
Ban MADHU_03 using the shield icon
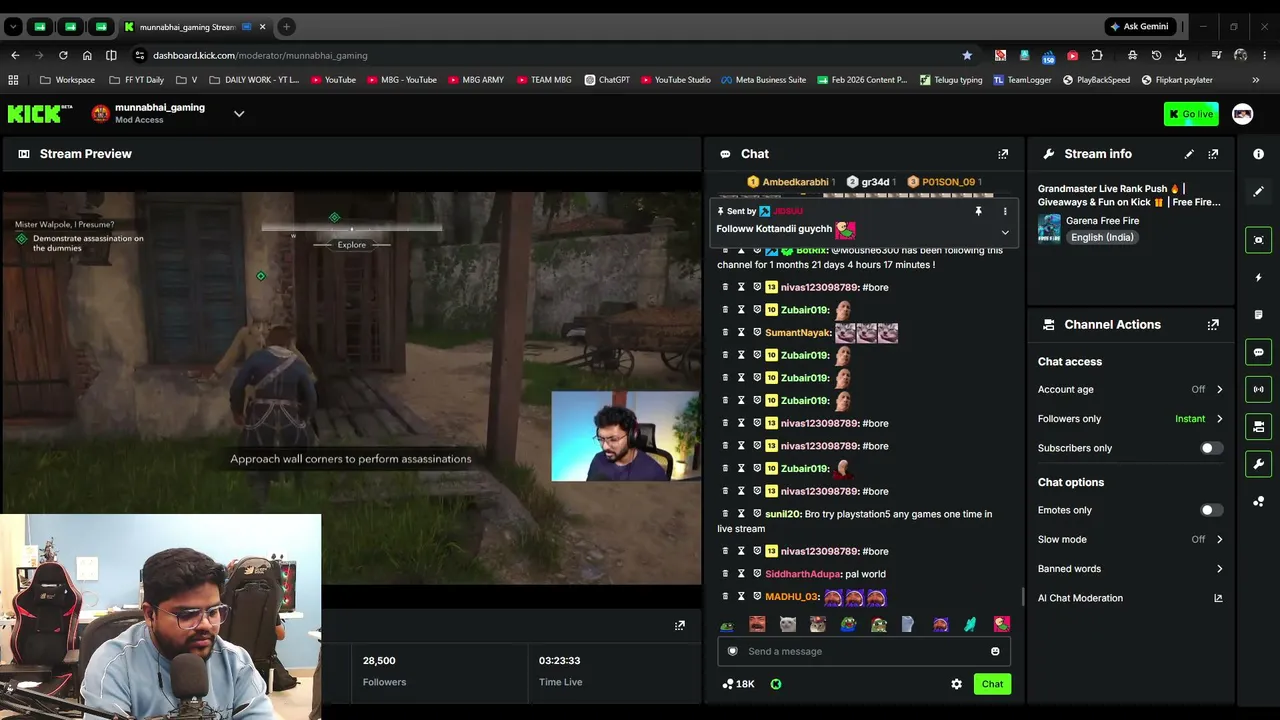[757, 597]
